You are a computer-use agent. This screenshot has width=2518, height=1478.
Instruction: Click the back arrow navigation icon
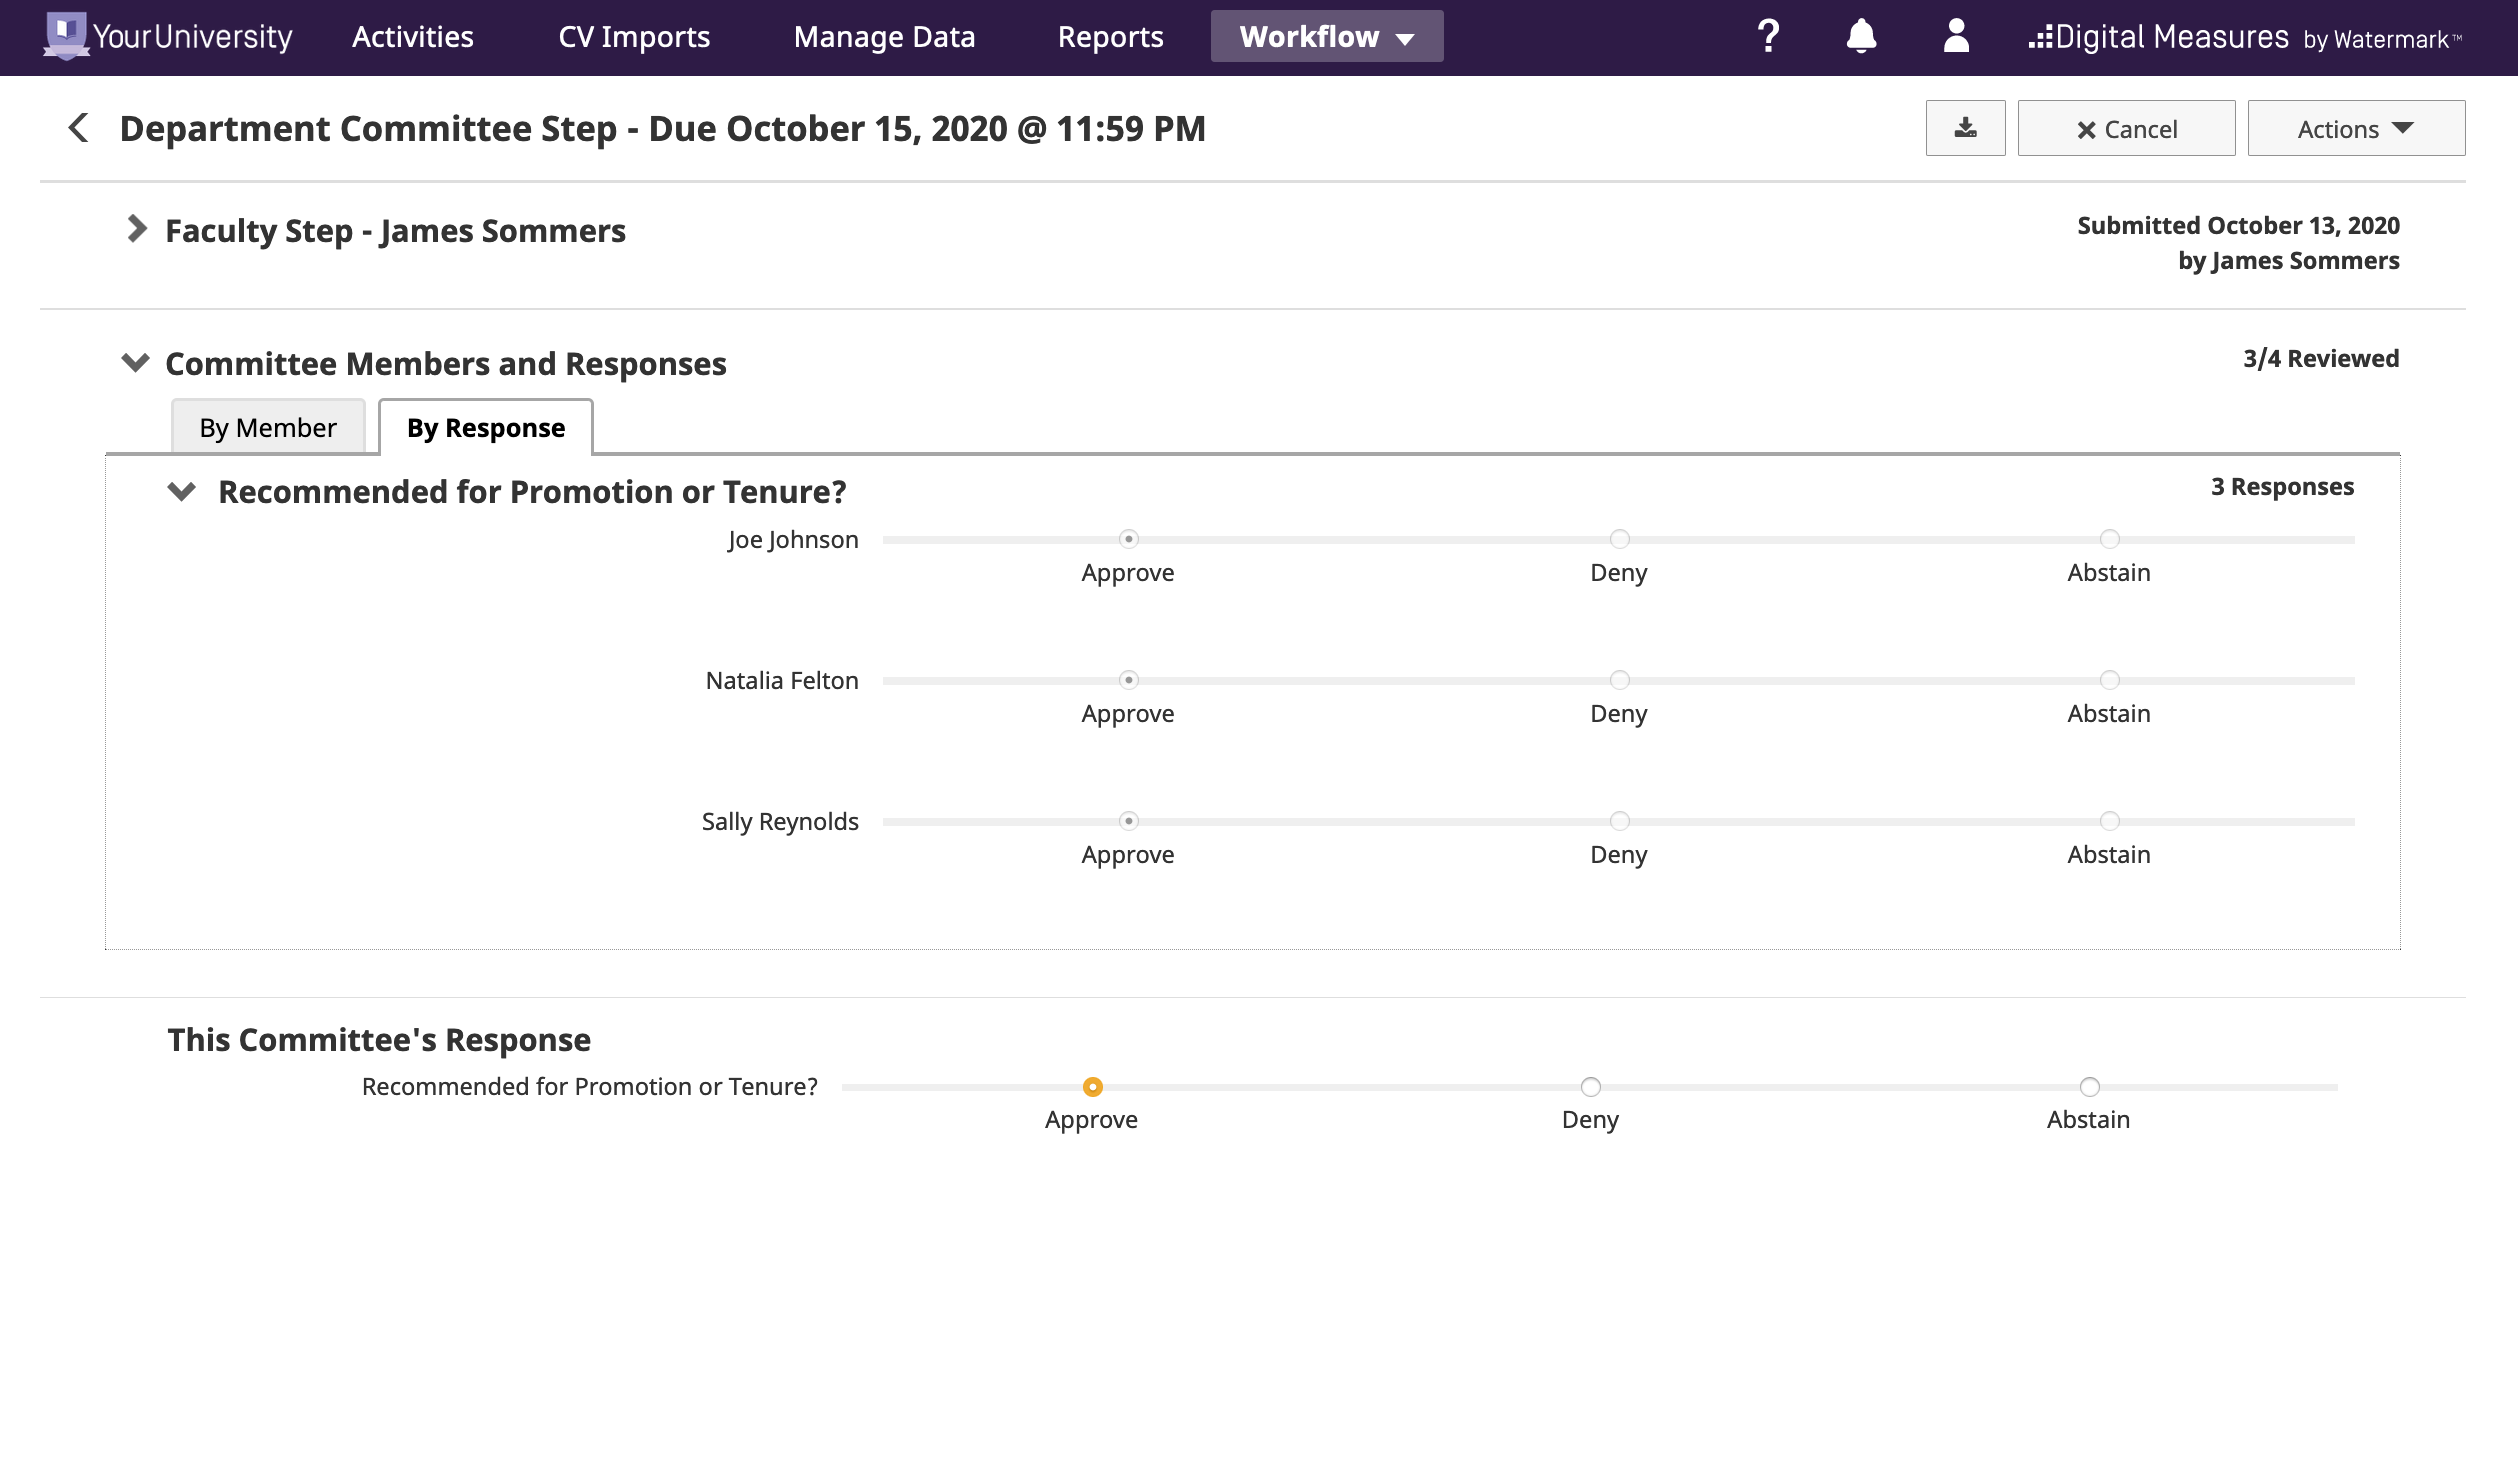[x=77, y=127]
